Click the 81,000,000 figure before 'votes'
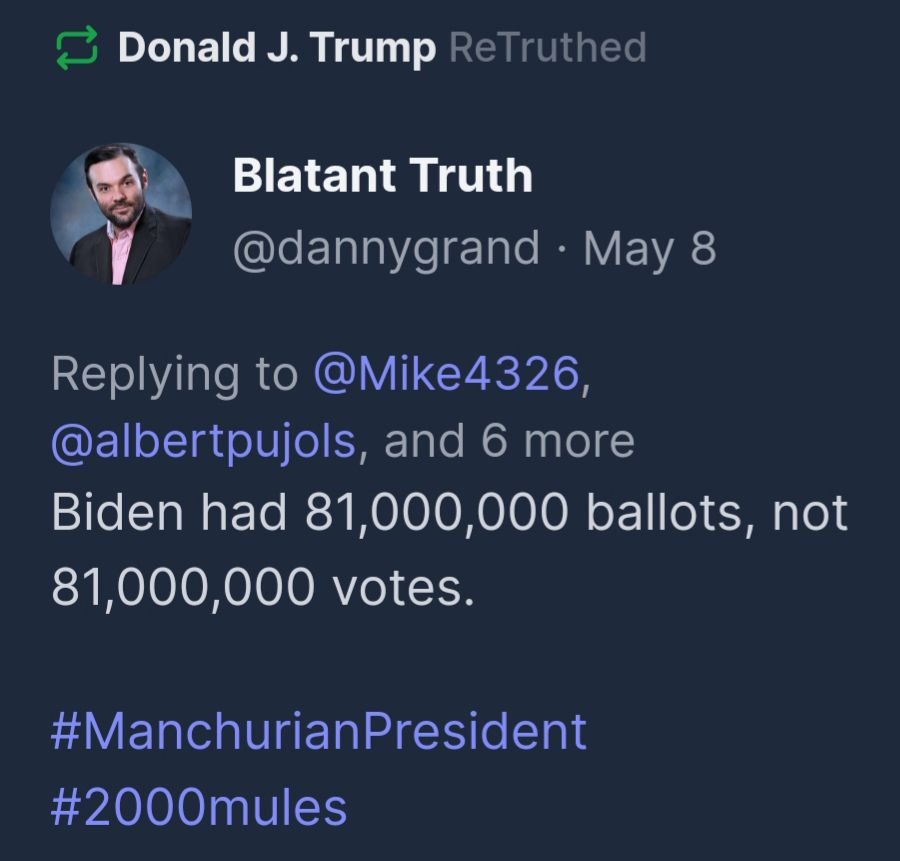The width and height of the screenshot is (900, 861). point(183,587)
